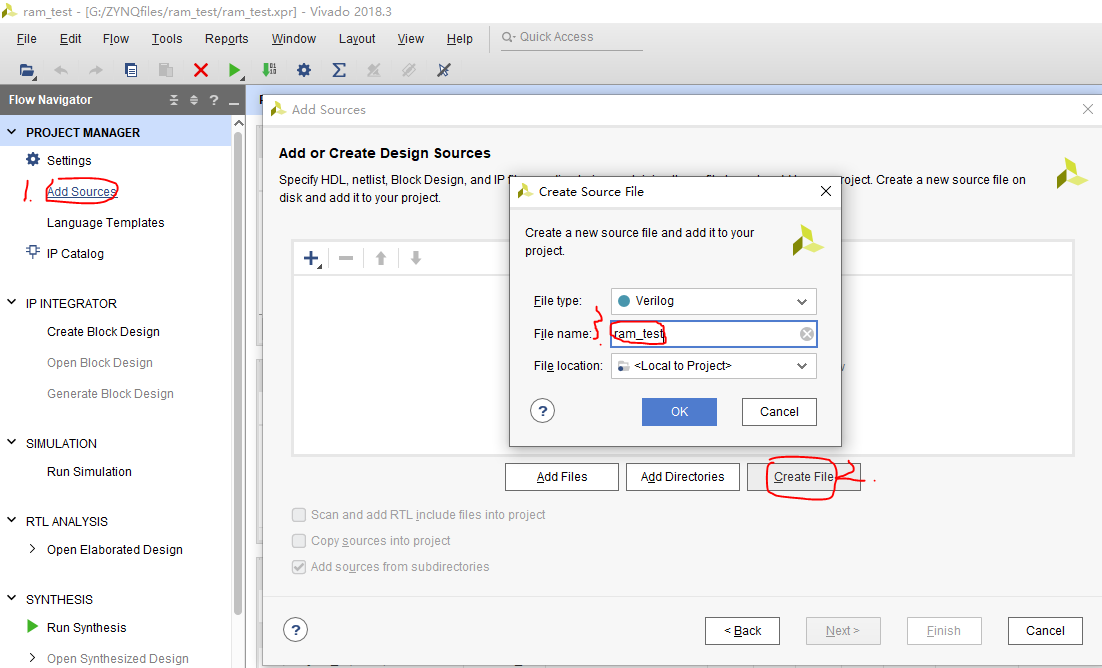Open the File location dropdown

coord(713,366)
